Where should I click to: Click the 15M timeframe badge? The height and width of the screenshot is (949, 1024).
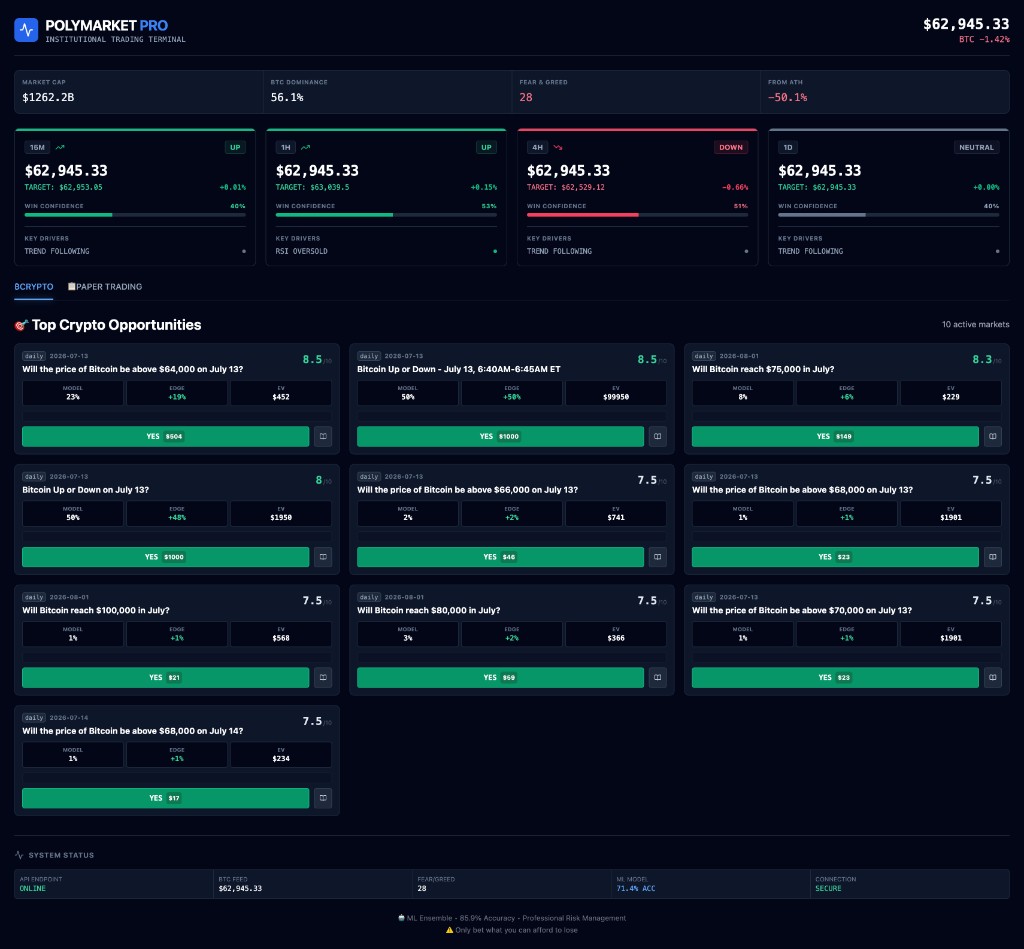click(x=37, y=148)
